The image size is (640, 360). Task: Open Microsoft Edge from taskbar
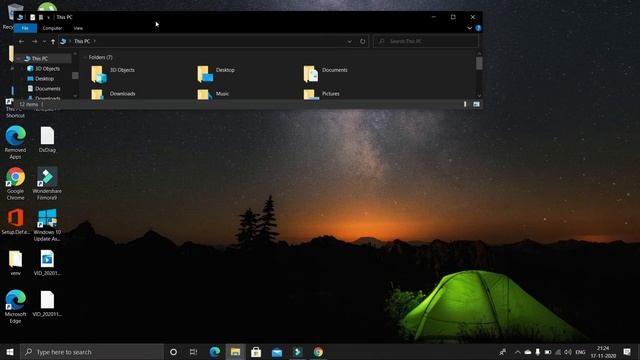pos(215,352)
